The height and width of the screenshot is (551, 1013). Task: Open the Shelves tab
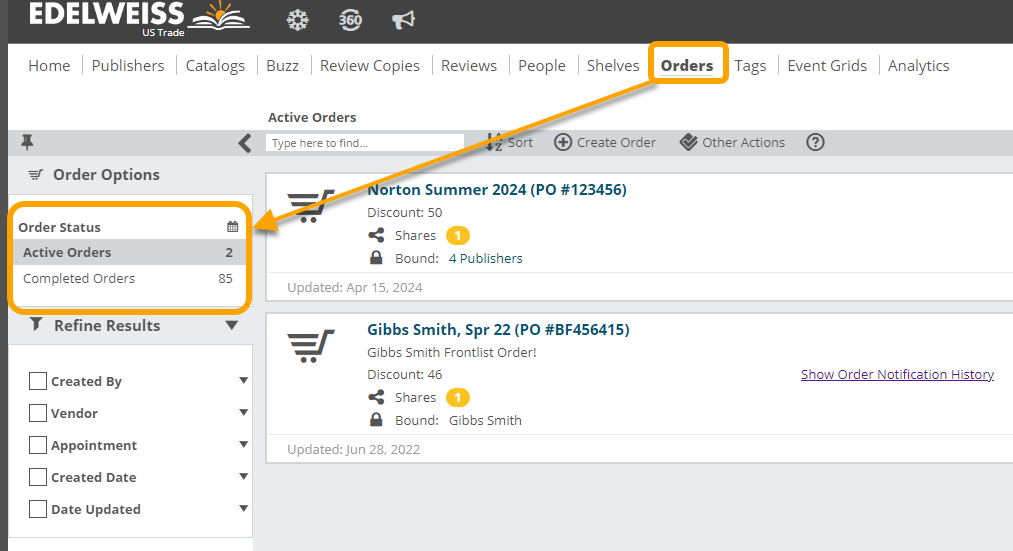pos(613,65)
